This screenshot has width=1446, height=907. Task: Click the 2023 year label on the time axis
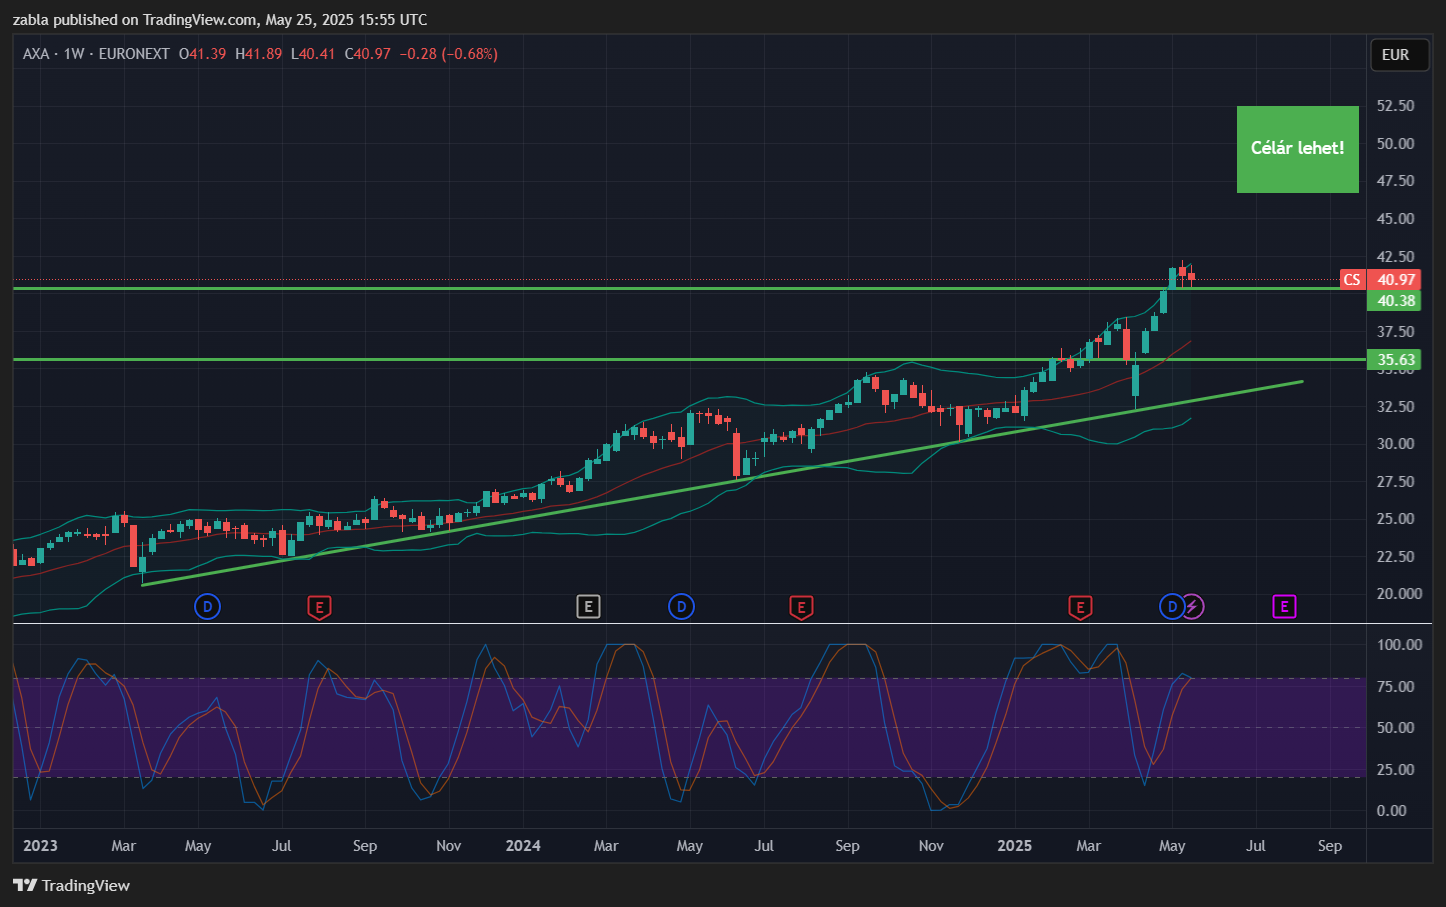[40, 846]
